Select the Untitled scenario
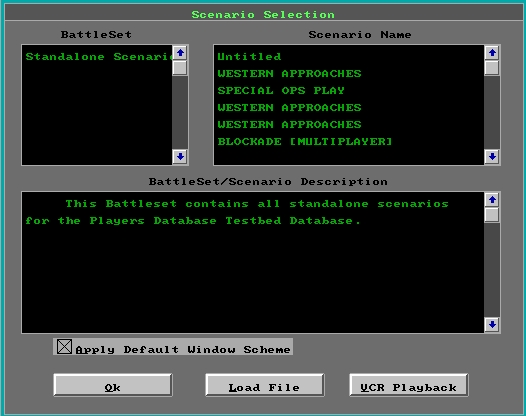Screen dimensions: 526x416 349,57
